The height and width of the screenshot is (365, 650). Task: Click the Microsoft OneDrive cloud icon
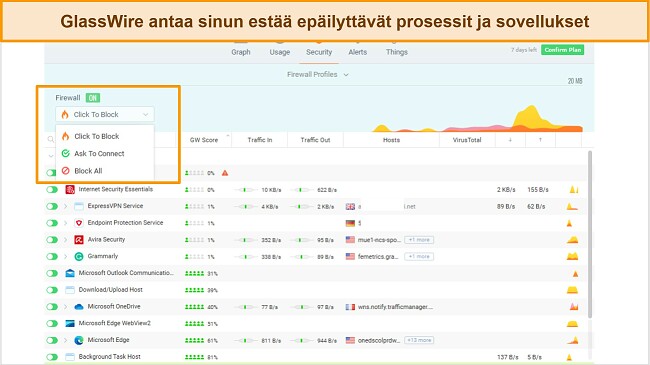(79, 307)
